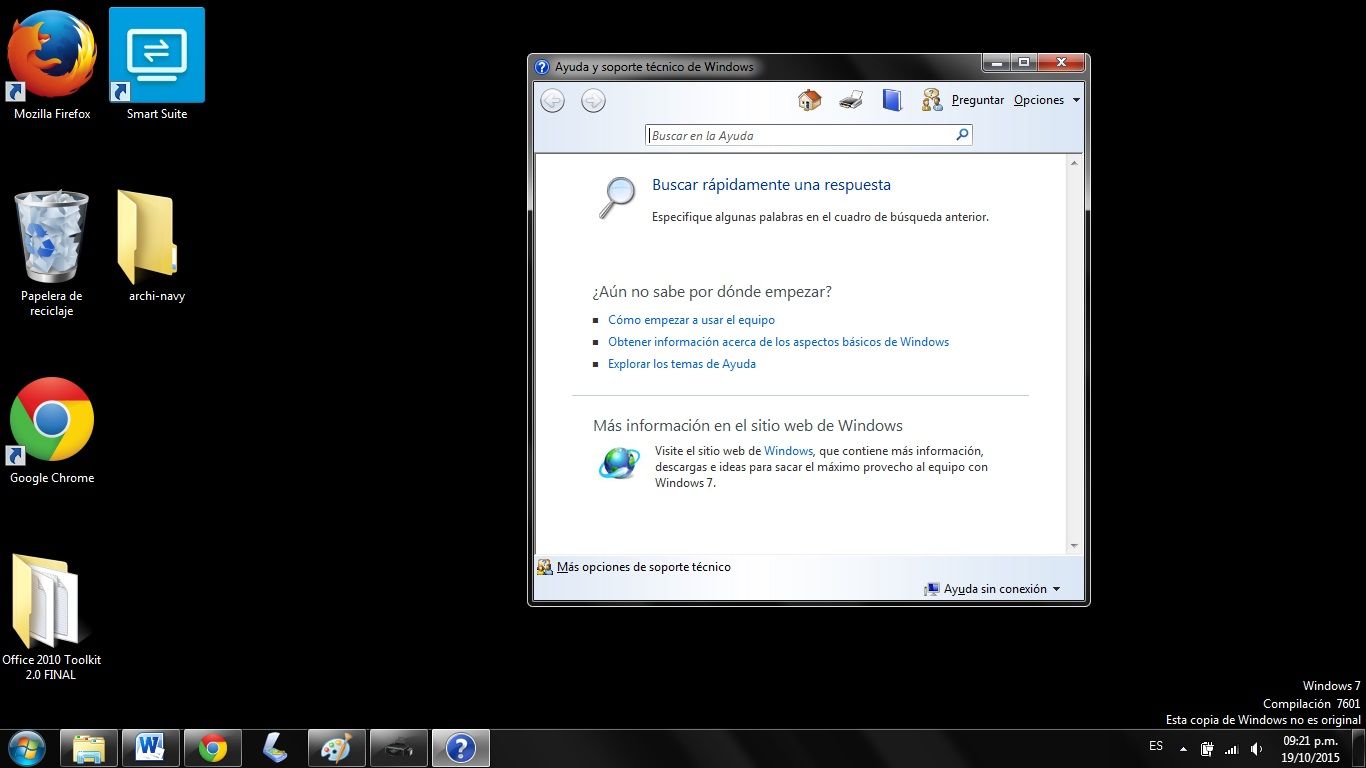Click the Buscar rápidamente una respuesta heading
Screen dimensions: 1366x768
(x=771, y=185)
